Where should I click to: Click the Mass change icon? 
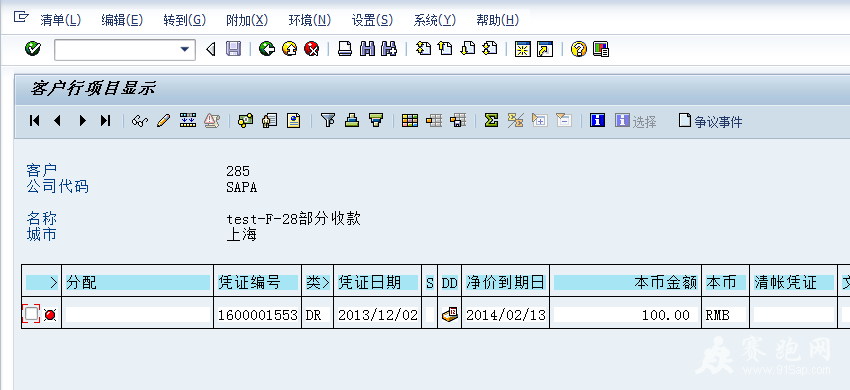[x=188, y=120]
